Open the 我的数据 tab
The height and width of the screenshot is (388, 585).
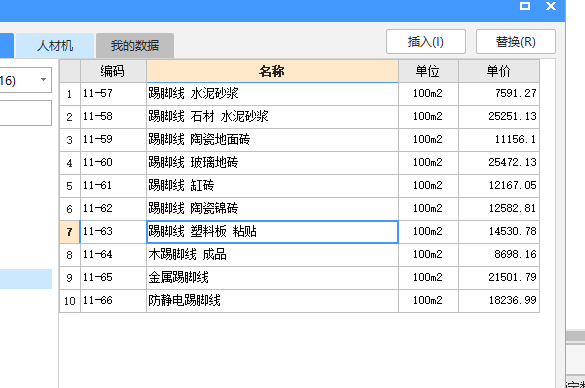[135, 46]
